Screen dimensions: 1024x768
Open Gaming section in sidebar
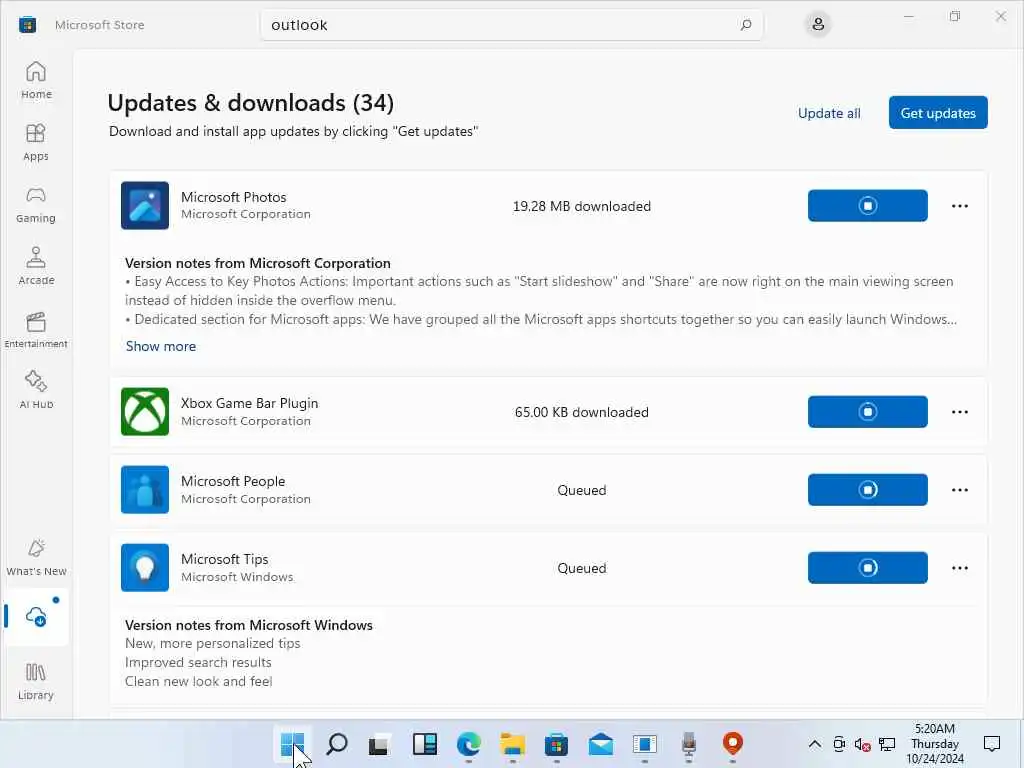tap(36, 204)
